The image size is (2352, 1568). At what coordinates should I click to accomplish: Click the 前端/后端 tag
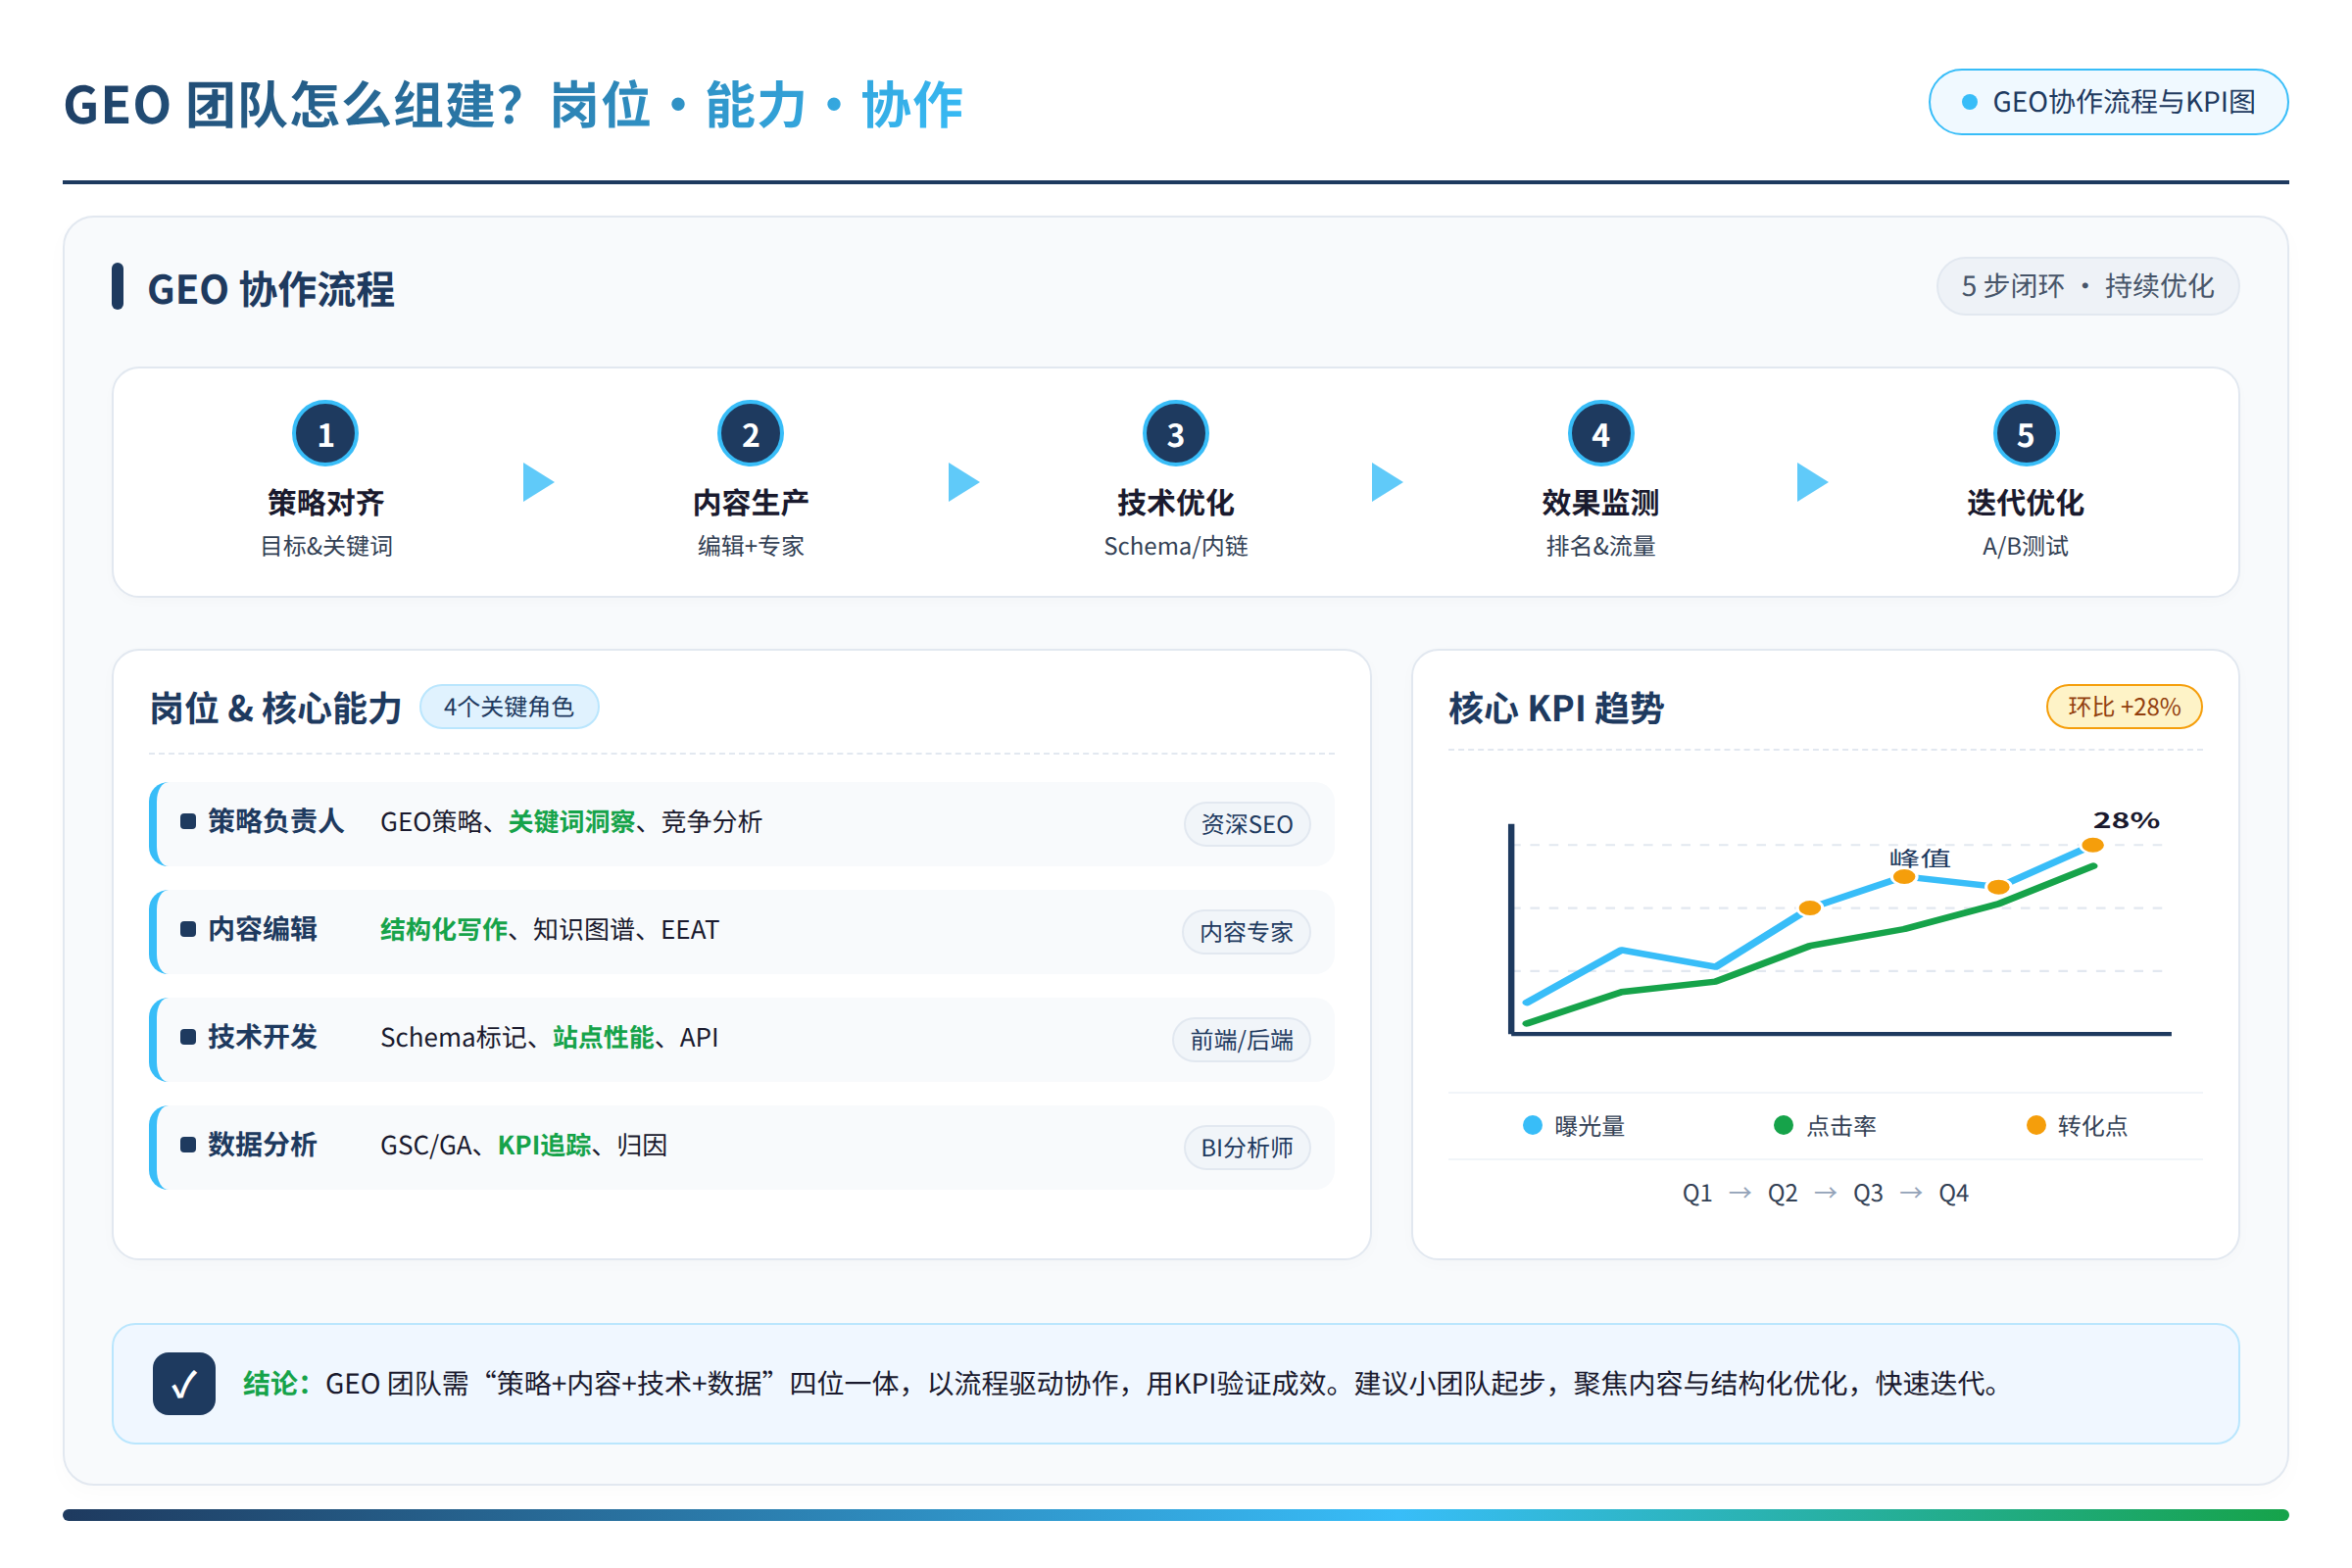[x=1241, y=1040]
